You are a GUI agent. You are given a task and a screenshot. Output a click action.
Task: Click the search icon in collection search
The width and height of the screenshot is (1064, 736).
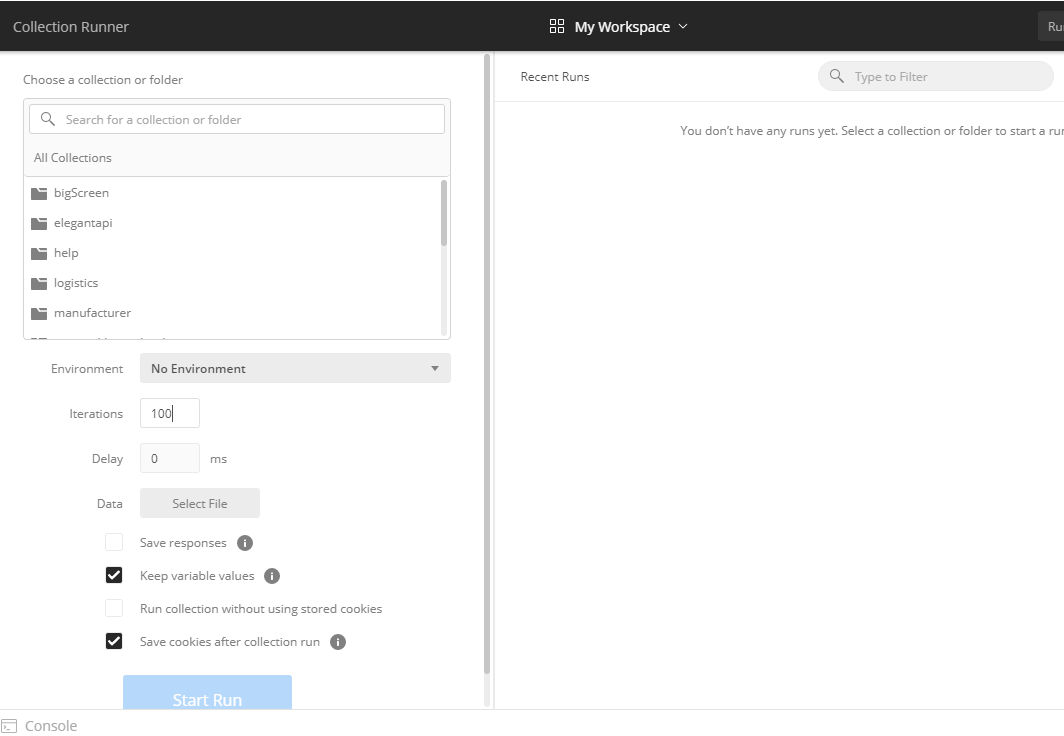[x=48, y=119]
